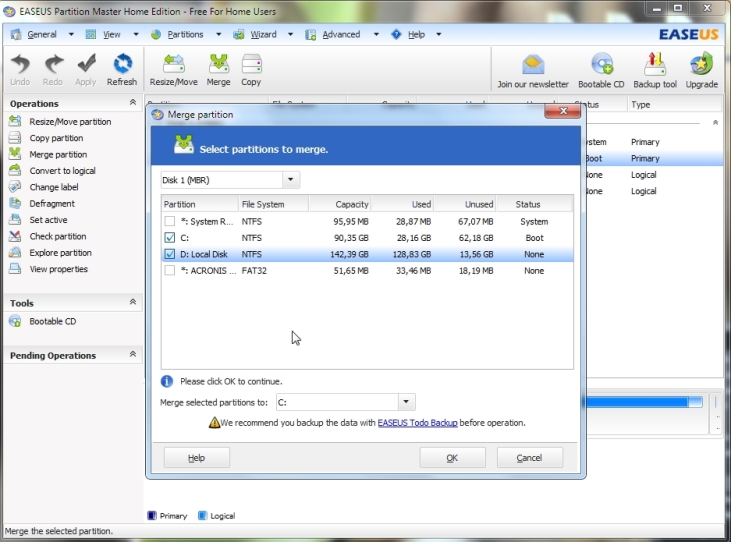Open the Wizard menu

(263, 34)
